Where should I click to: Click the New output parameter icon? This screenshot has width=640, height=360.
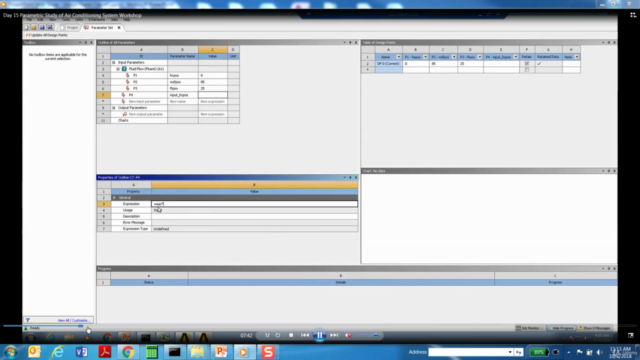[125, 114]
